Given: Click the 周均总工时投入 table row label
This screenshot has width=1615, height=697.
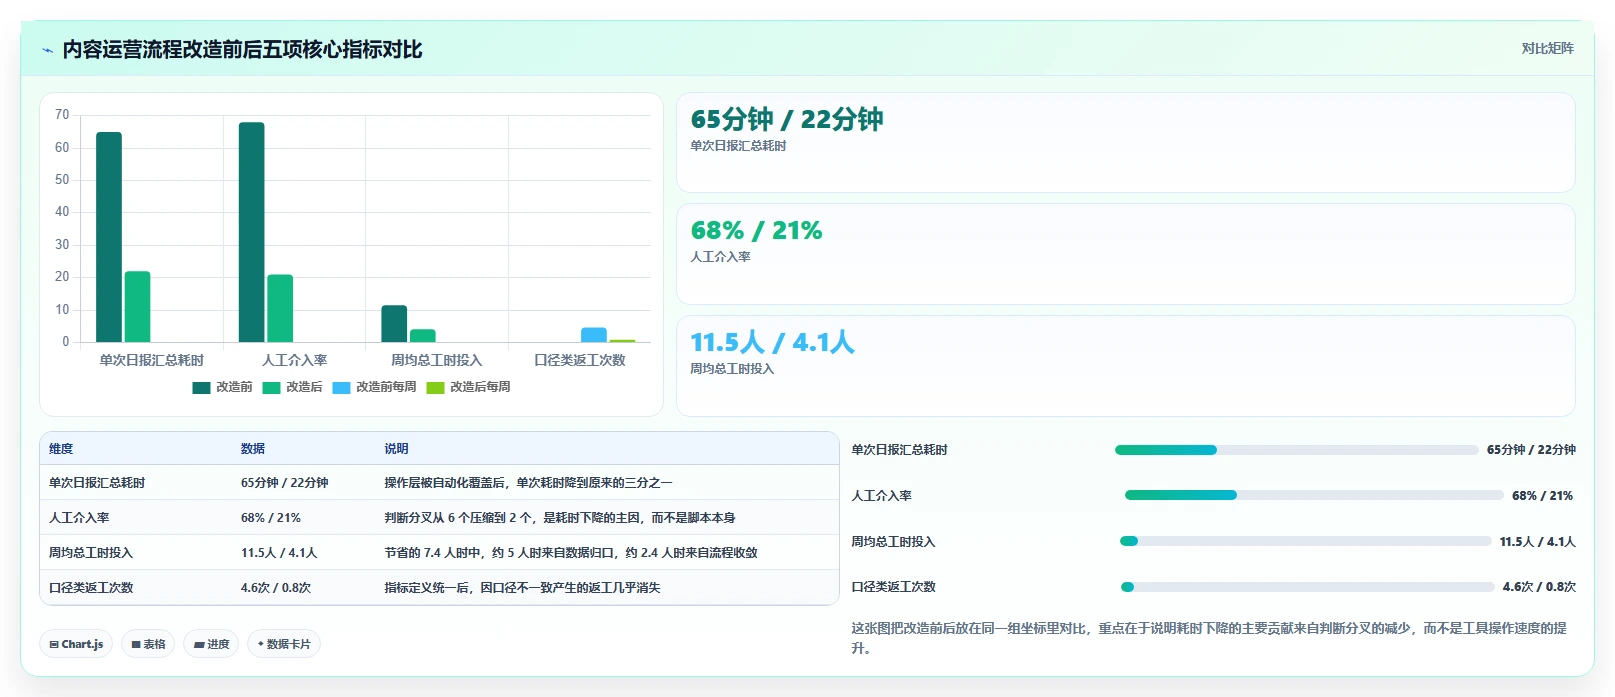Looking at the screenshot, I should tap(91, 553).
